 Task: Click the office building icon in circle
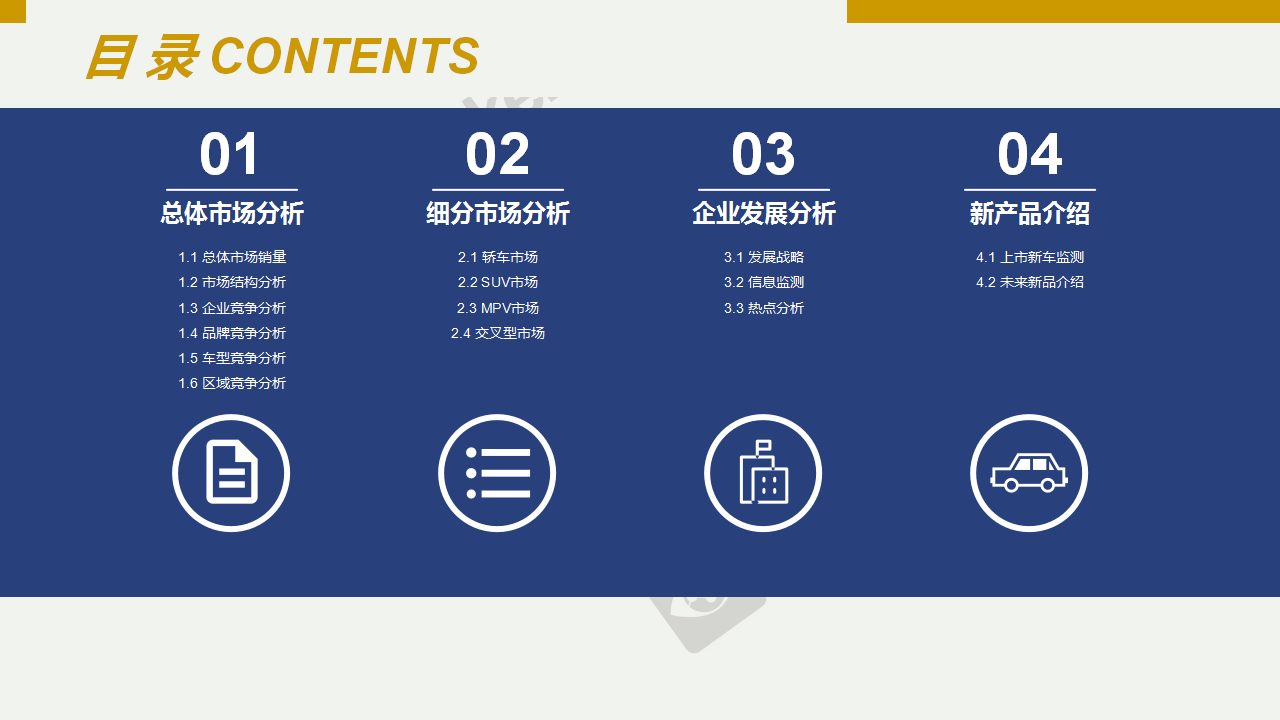point(763,472)
